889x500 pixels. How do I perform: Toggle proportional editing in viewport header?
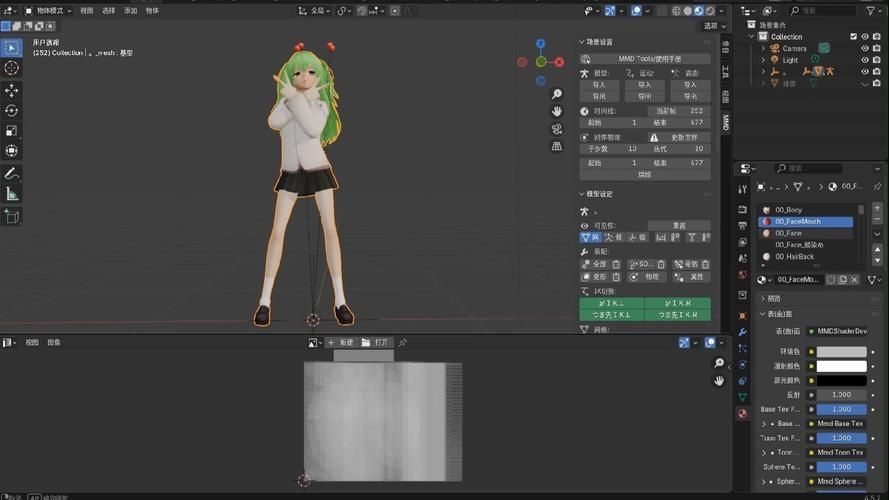tap(395, 11)
